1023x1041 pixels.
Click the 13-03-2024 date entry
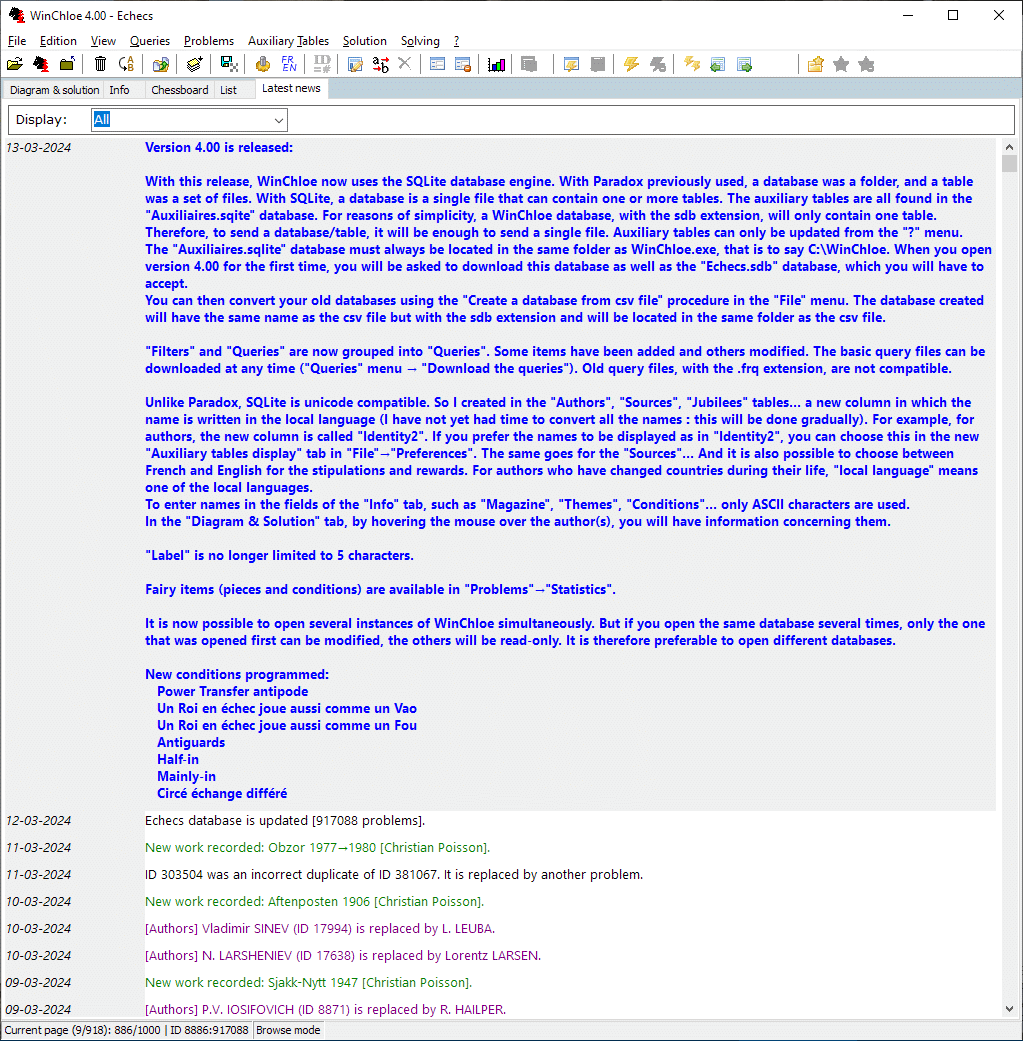(39, 147)
